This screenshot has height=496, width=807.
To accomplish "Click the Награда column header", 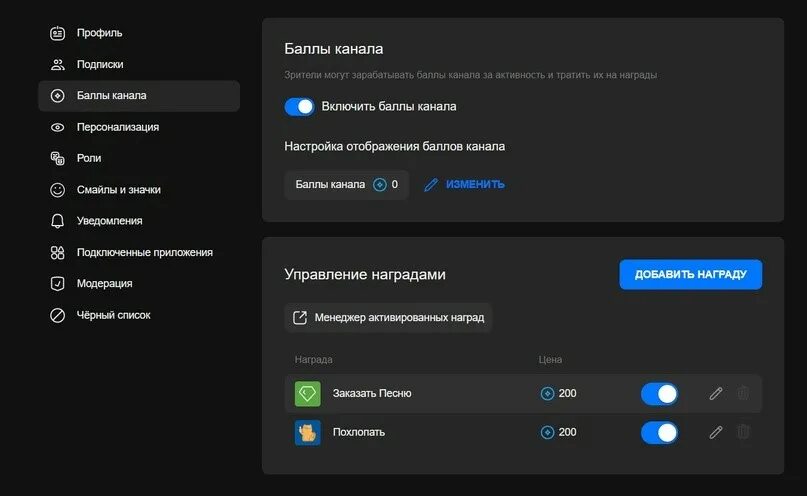I will (313, 360).
